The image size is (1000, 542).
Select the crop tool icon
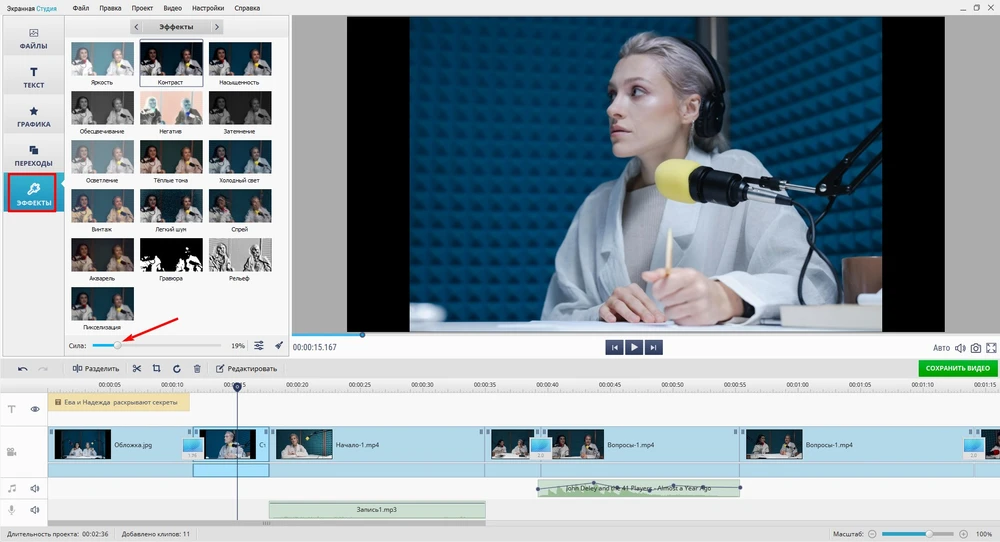point(157,369)
